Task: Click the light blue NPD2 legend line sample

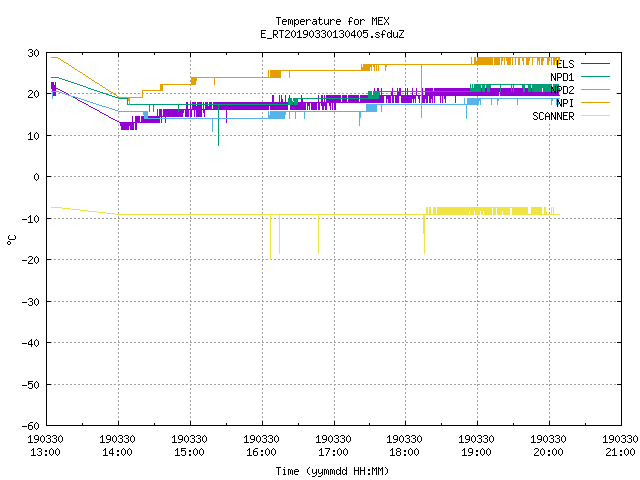Action: pos(595,89)
